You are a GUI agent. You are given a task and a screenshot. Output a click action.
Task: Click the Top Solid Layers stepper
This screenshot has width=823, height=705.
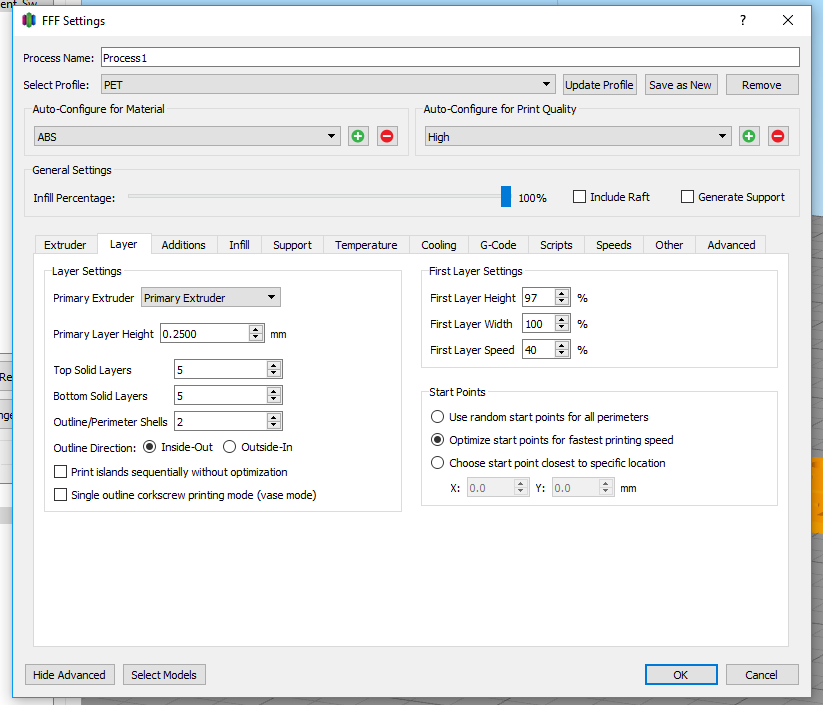click(x=273, y=370)
